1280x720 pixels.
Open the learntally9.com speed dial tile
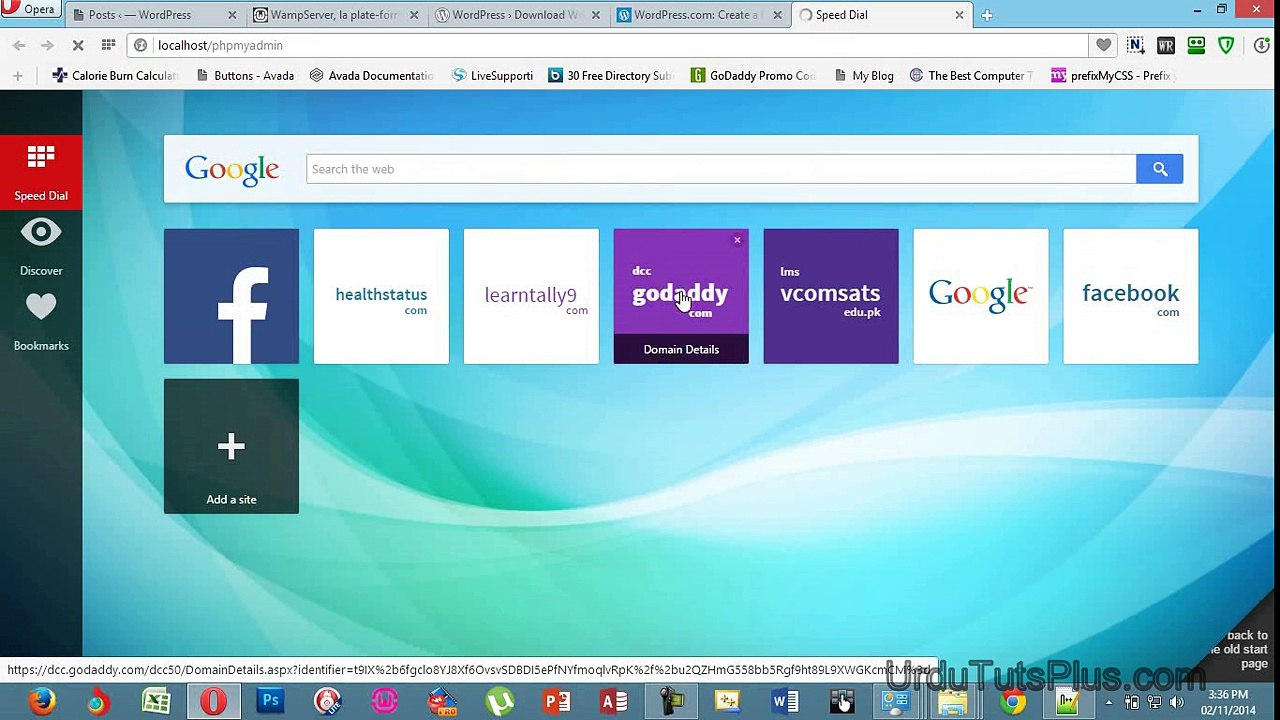[x=531, y=296]
